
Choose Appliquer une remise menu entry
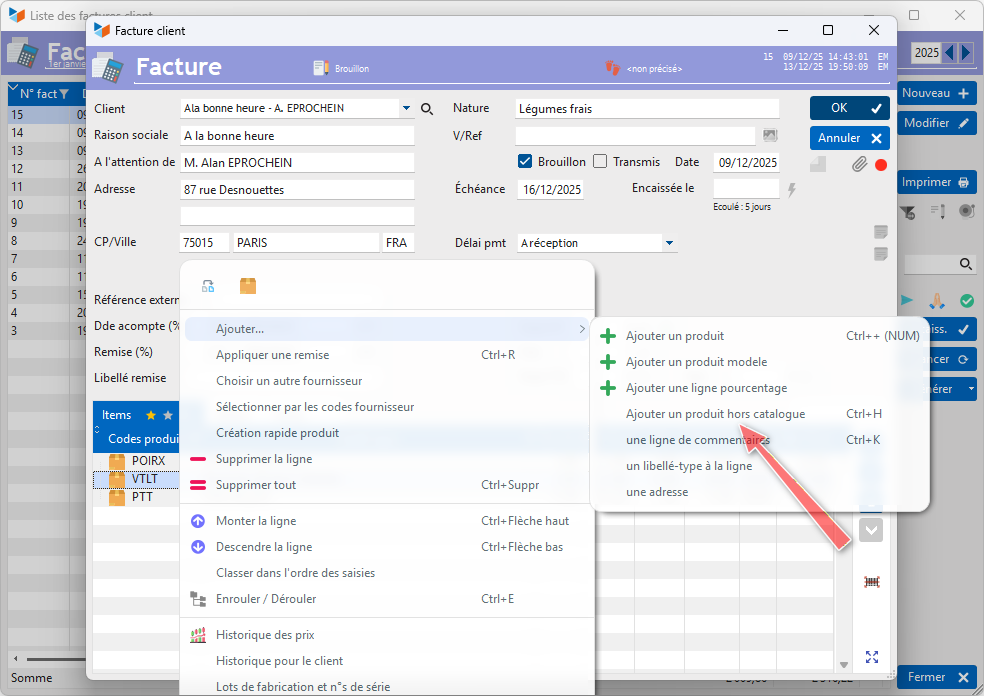[272, 355]
